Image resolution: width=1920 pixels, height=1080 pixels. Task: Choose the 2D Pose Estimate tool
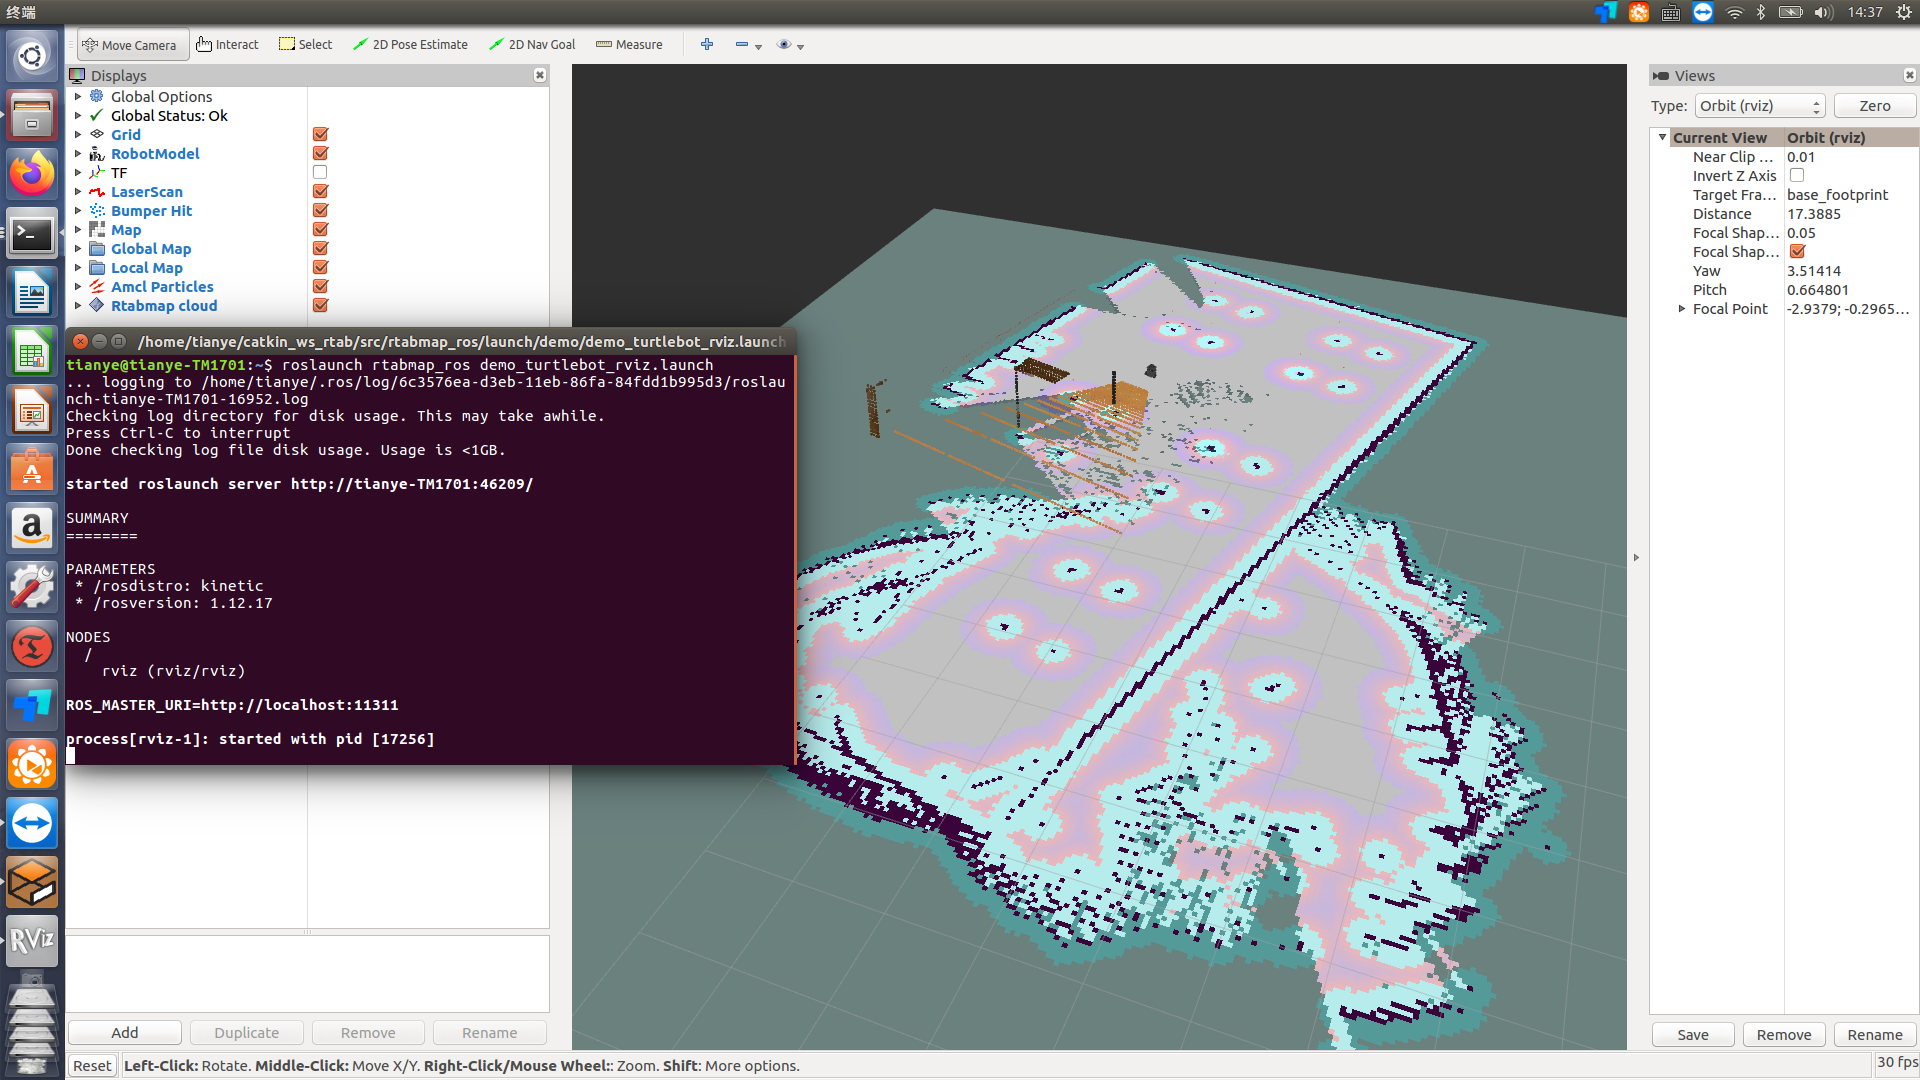(x=411, y=45)
